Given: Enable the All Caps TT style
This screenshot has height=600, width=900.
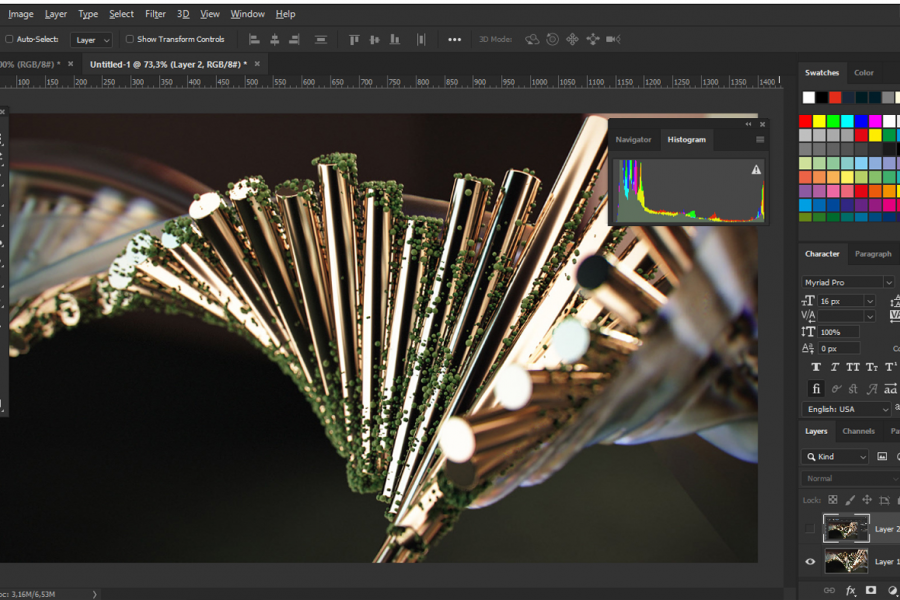Looking at the screenshot, I should pyautogui.click(x=853, y=367).
